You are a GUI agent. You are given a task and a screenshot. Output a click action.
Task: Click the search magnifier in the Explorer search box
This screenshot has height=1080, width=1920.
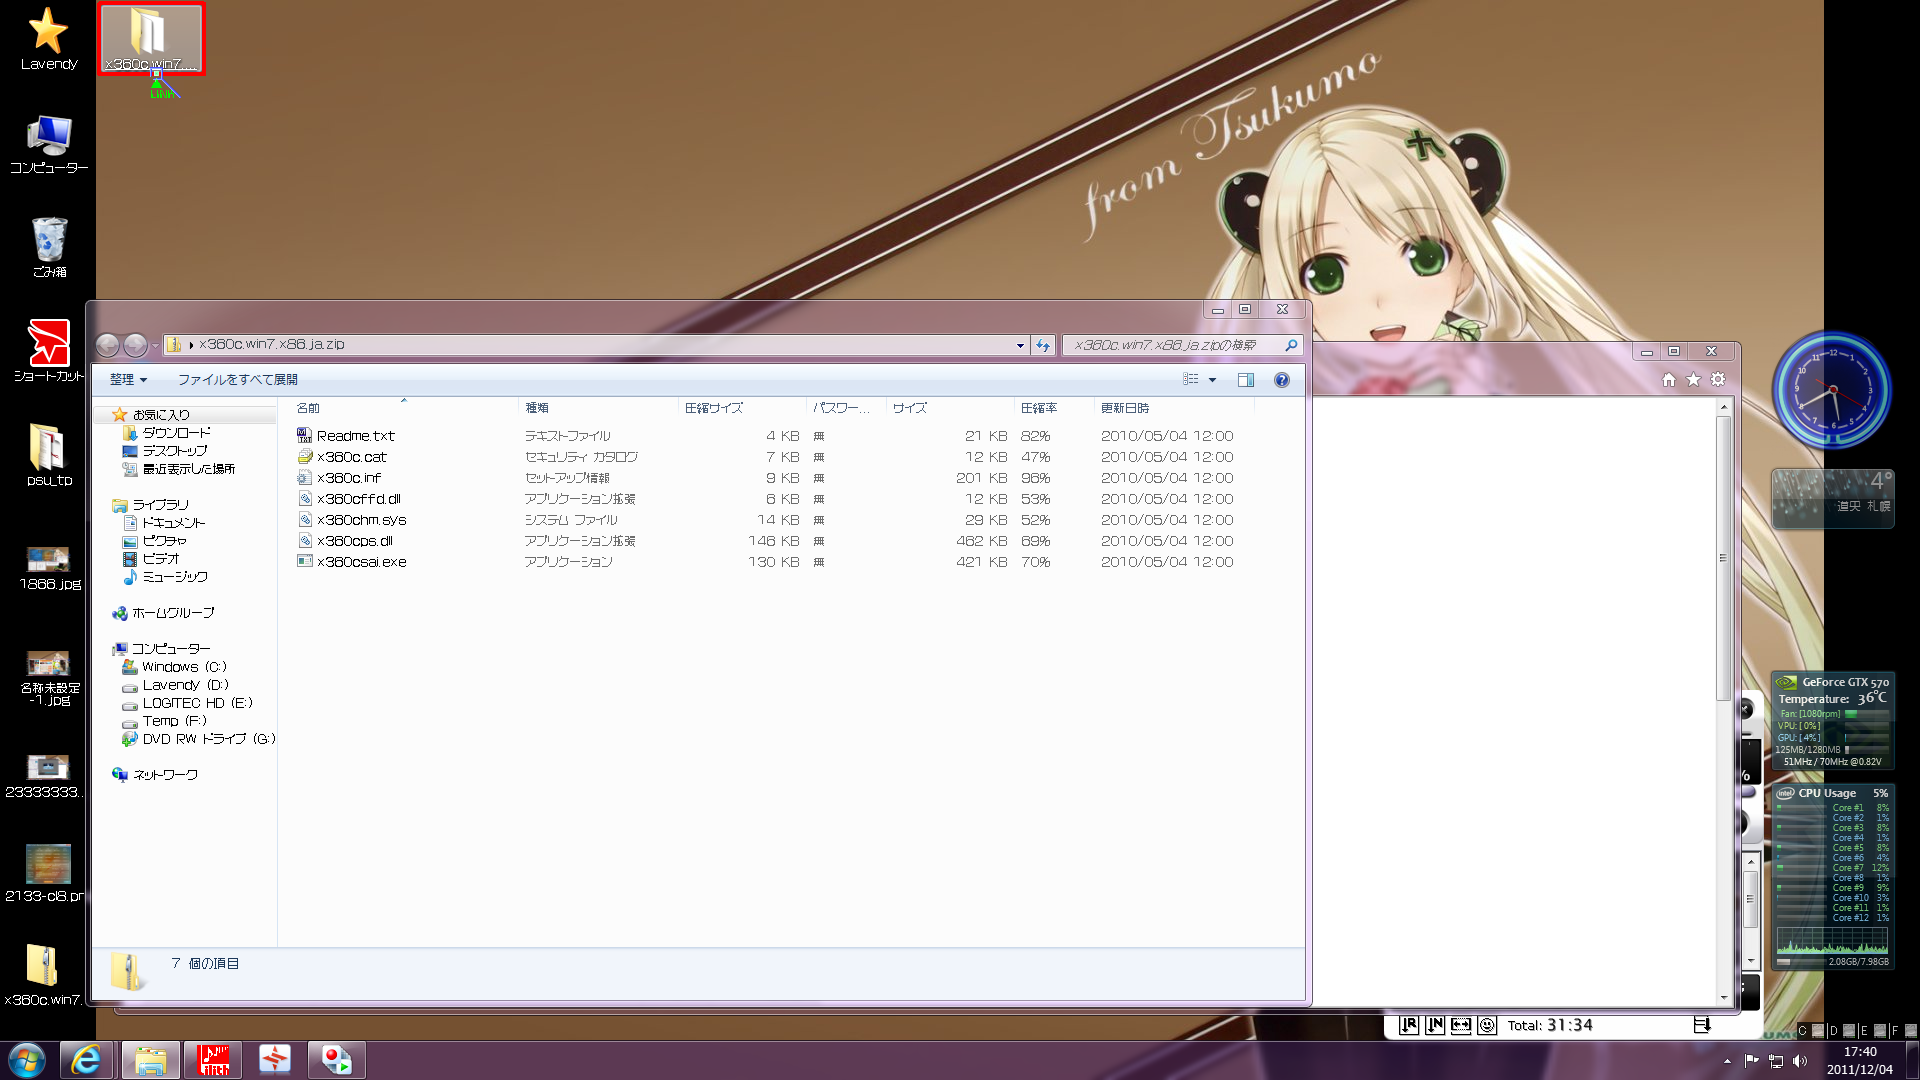1291,345
